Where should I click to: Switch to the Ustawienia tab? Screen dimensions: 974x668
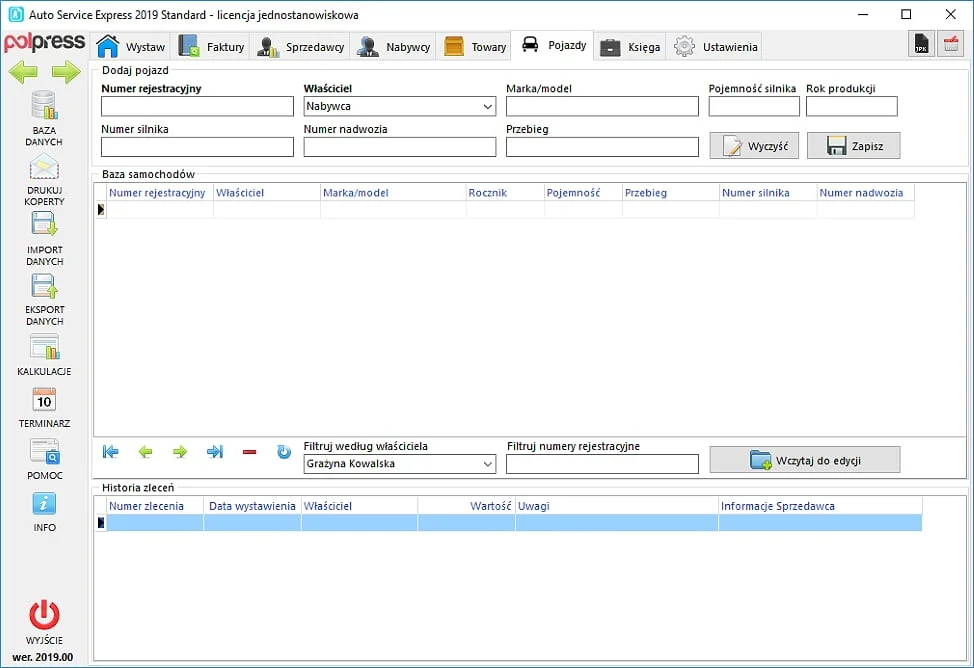click(x=716, y=46)
